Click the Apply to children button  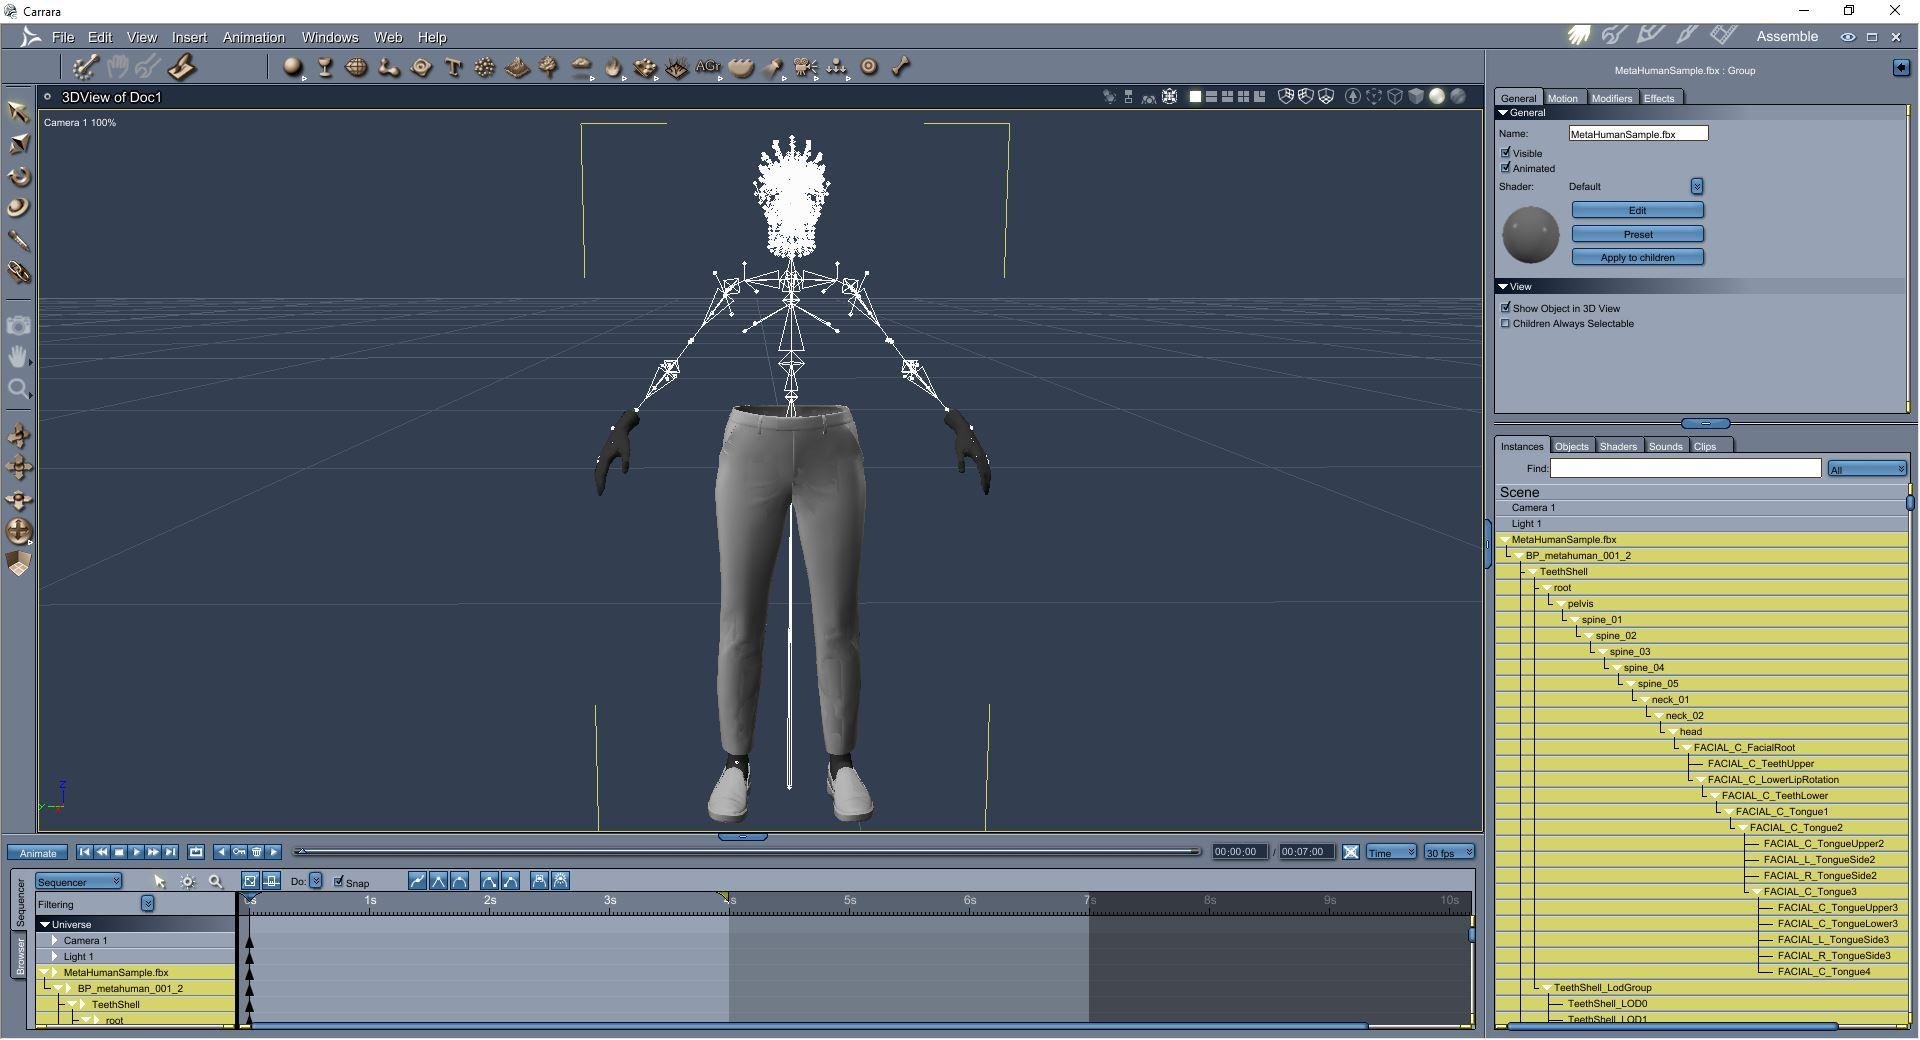pos(1637,258)
